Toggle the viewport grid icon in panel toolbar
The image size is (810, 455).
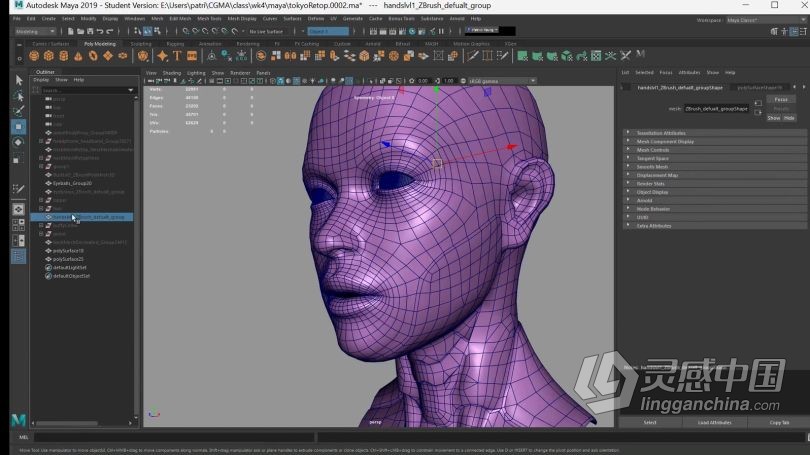click(x=211, y=81)
